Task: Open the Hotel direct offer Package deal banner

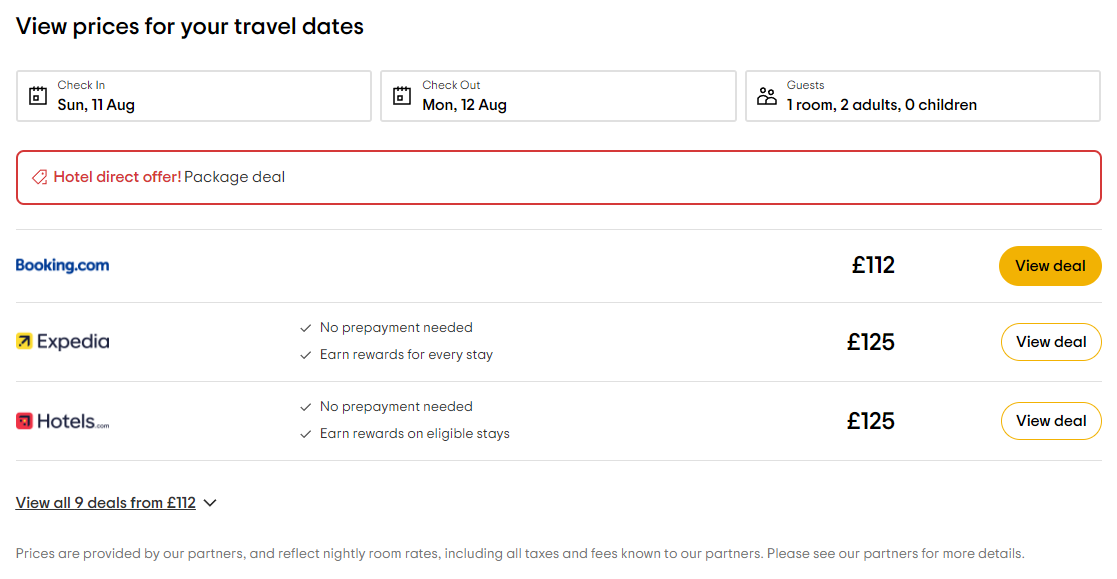Action: pyautogui.click(x=558, y=177)
